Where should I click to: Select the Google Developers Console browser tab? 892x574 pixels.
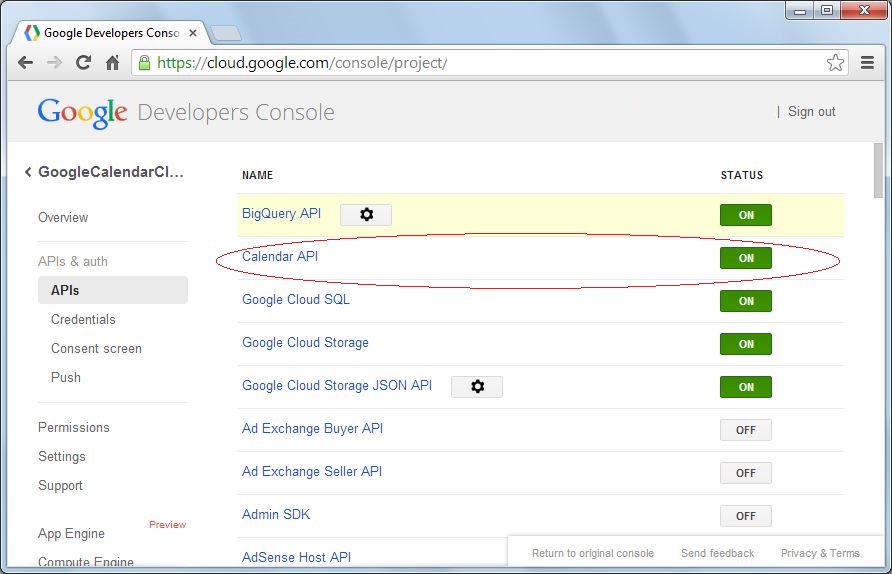click(x=111, y=33)
